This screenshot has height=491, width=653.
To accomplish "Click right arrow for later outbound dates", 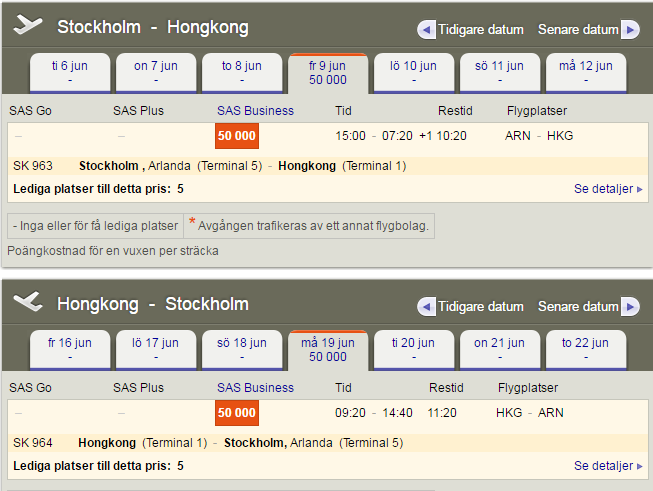I will coord(629,30).
